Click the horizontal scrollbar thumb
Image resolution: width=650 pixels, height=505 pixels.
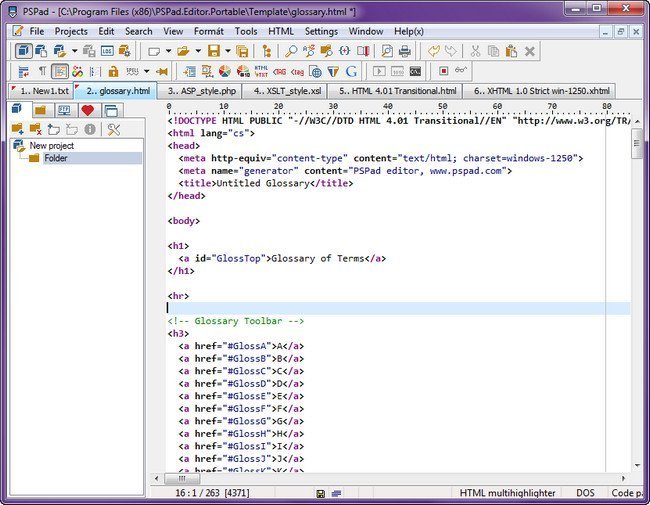182,478
